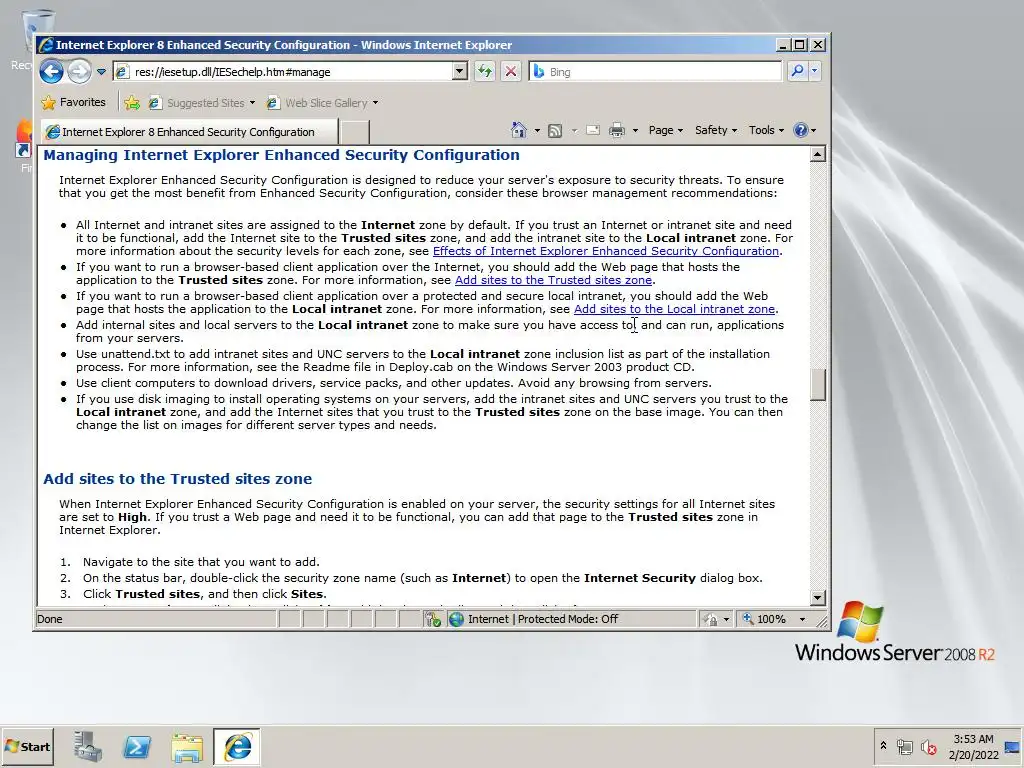Screen dimensions: 1024x768
Task: Stop loading with the red X icon
Action: coord(511,71)
